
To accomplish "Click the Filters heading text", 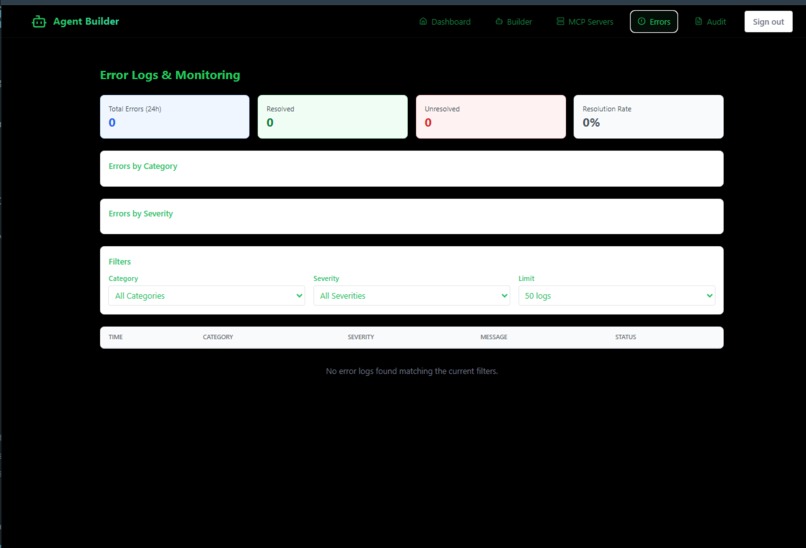I will [x=120, y=262].
